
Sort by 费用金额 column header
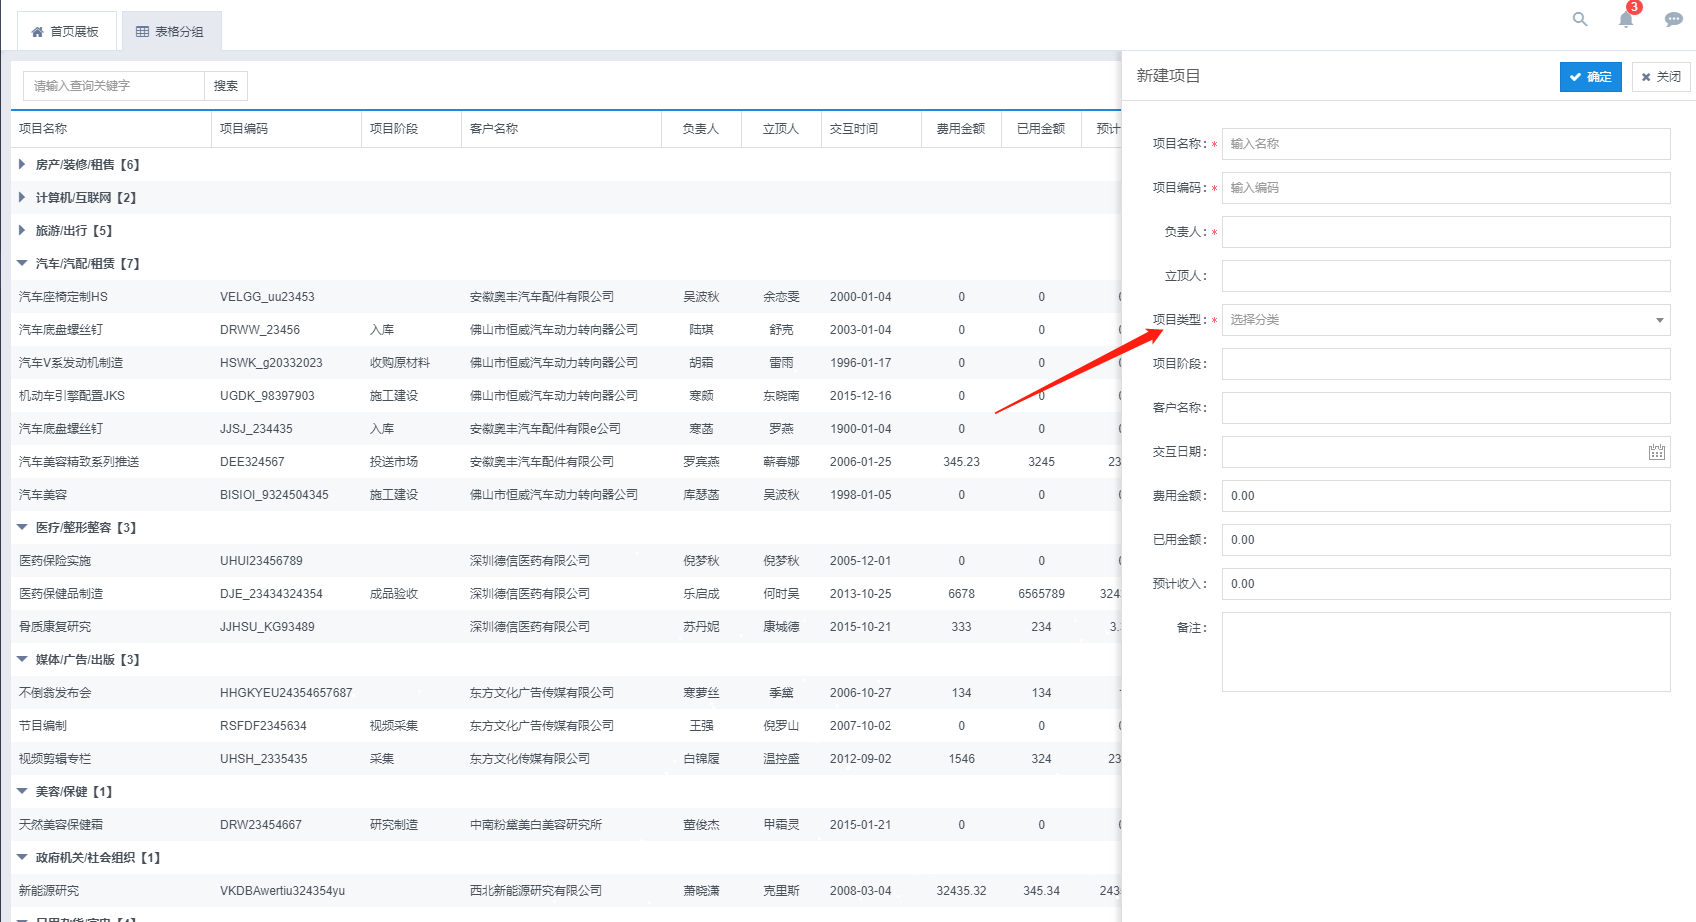click(x=961, y=129)
